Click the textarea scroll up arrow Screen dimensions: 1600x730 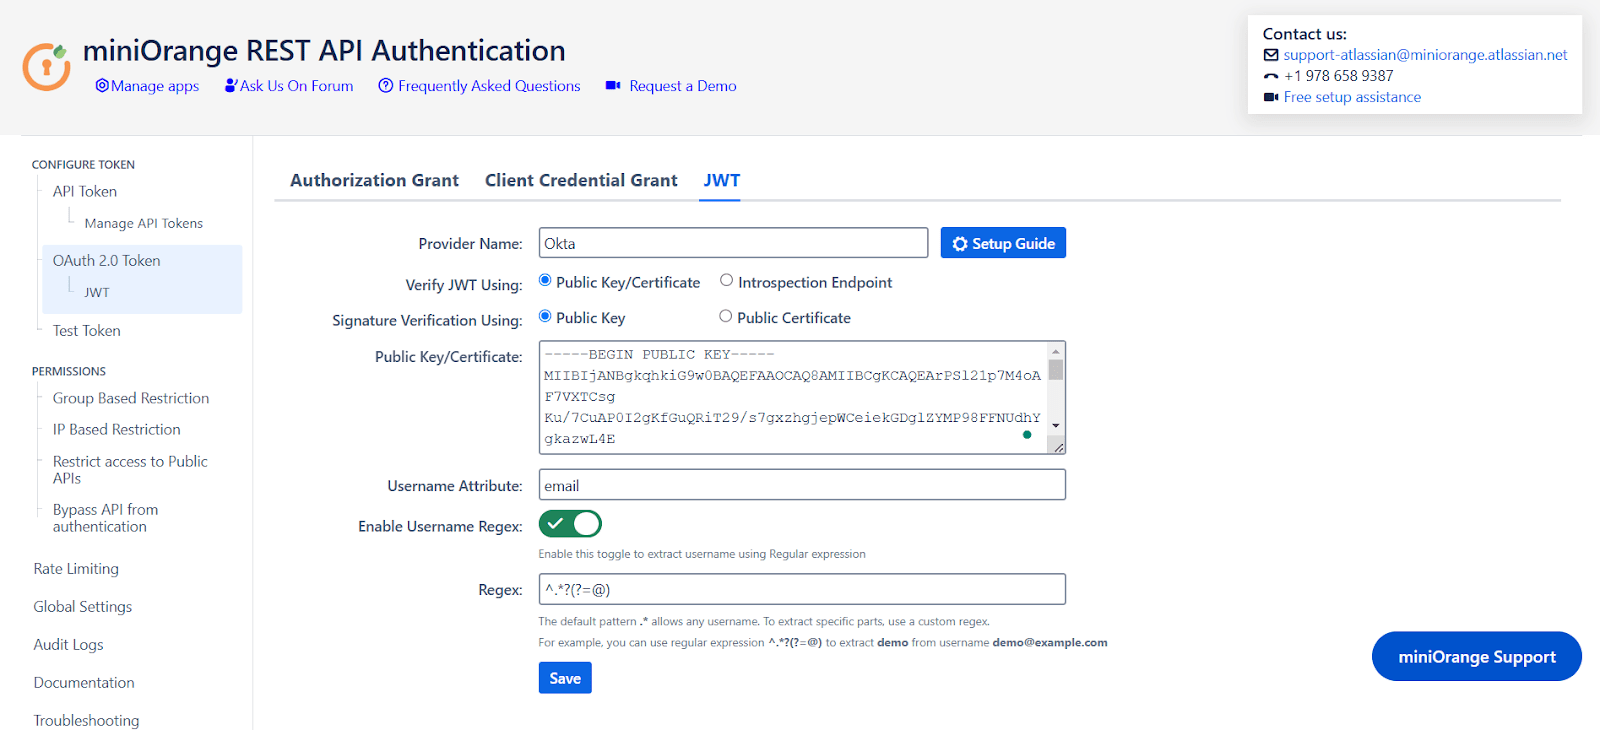coord(1056,351)
